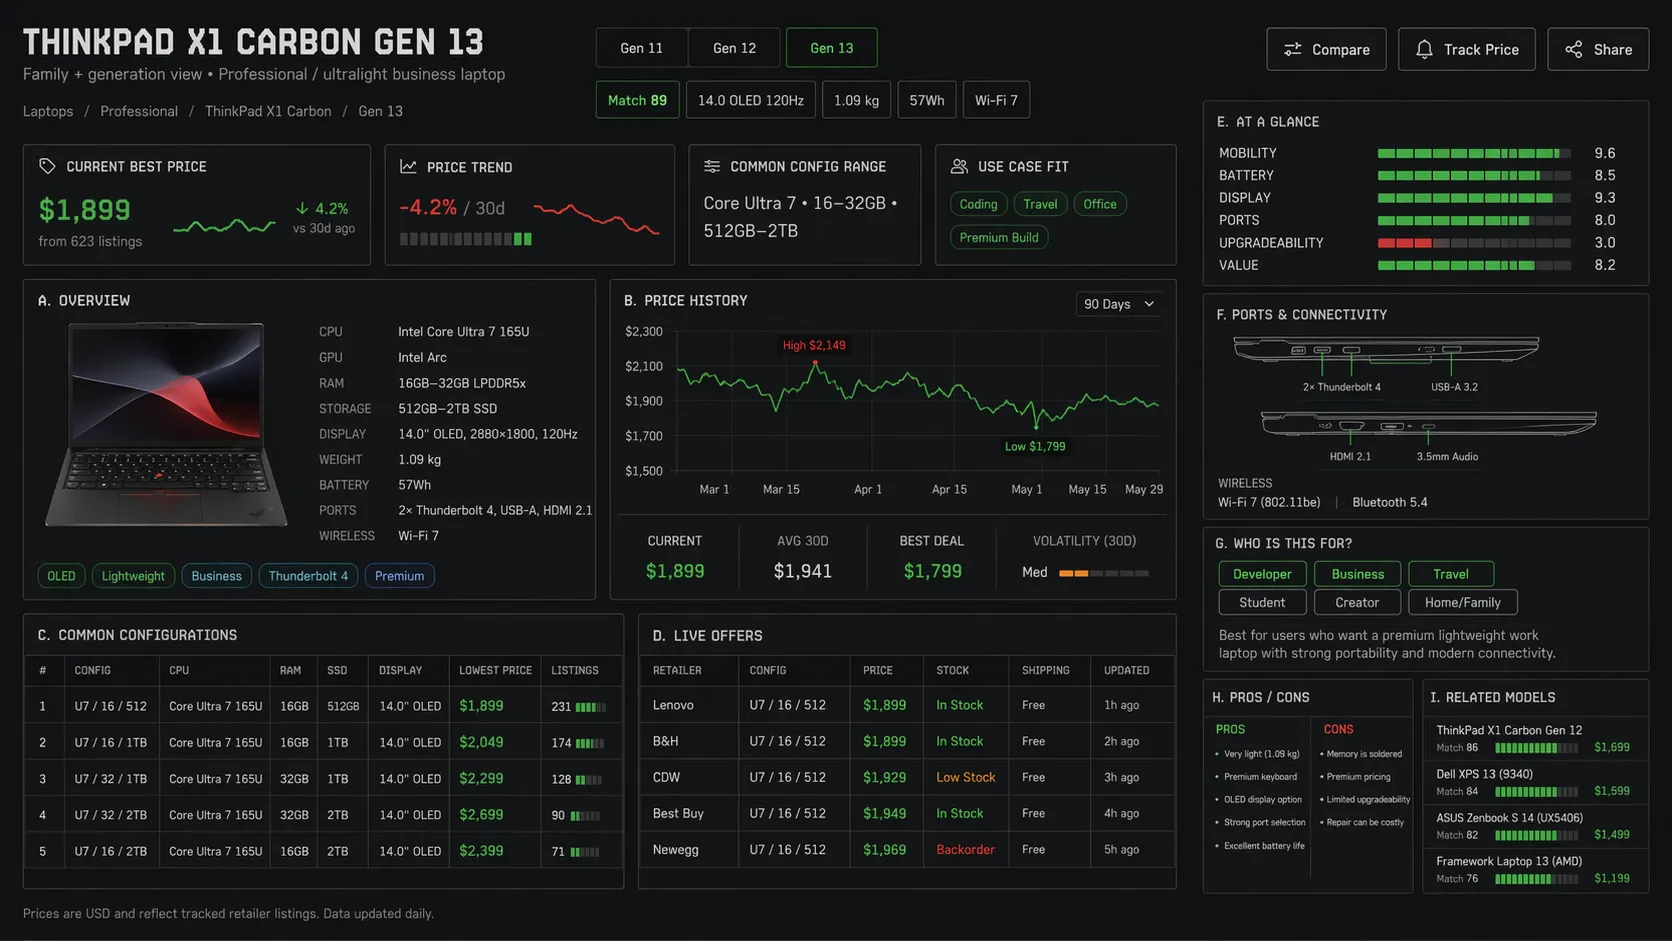Click the Volatility Med indicator bar
Viewport: 1672px width, 941px height.
pyautogui.click(x=1104, y=573)
